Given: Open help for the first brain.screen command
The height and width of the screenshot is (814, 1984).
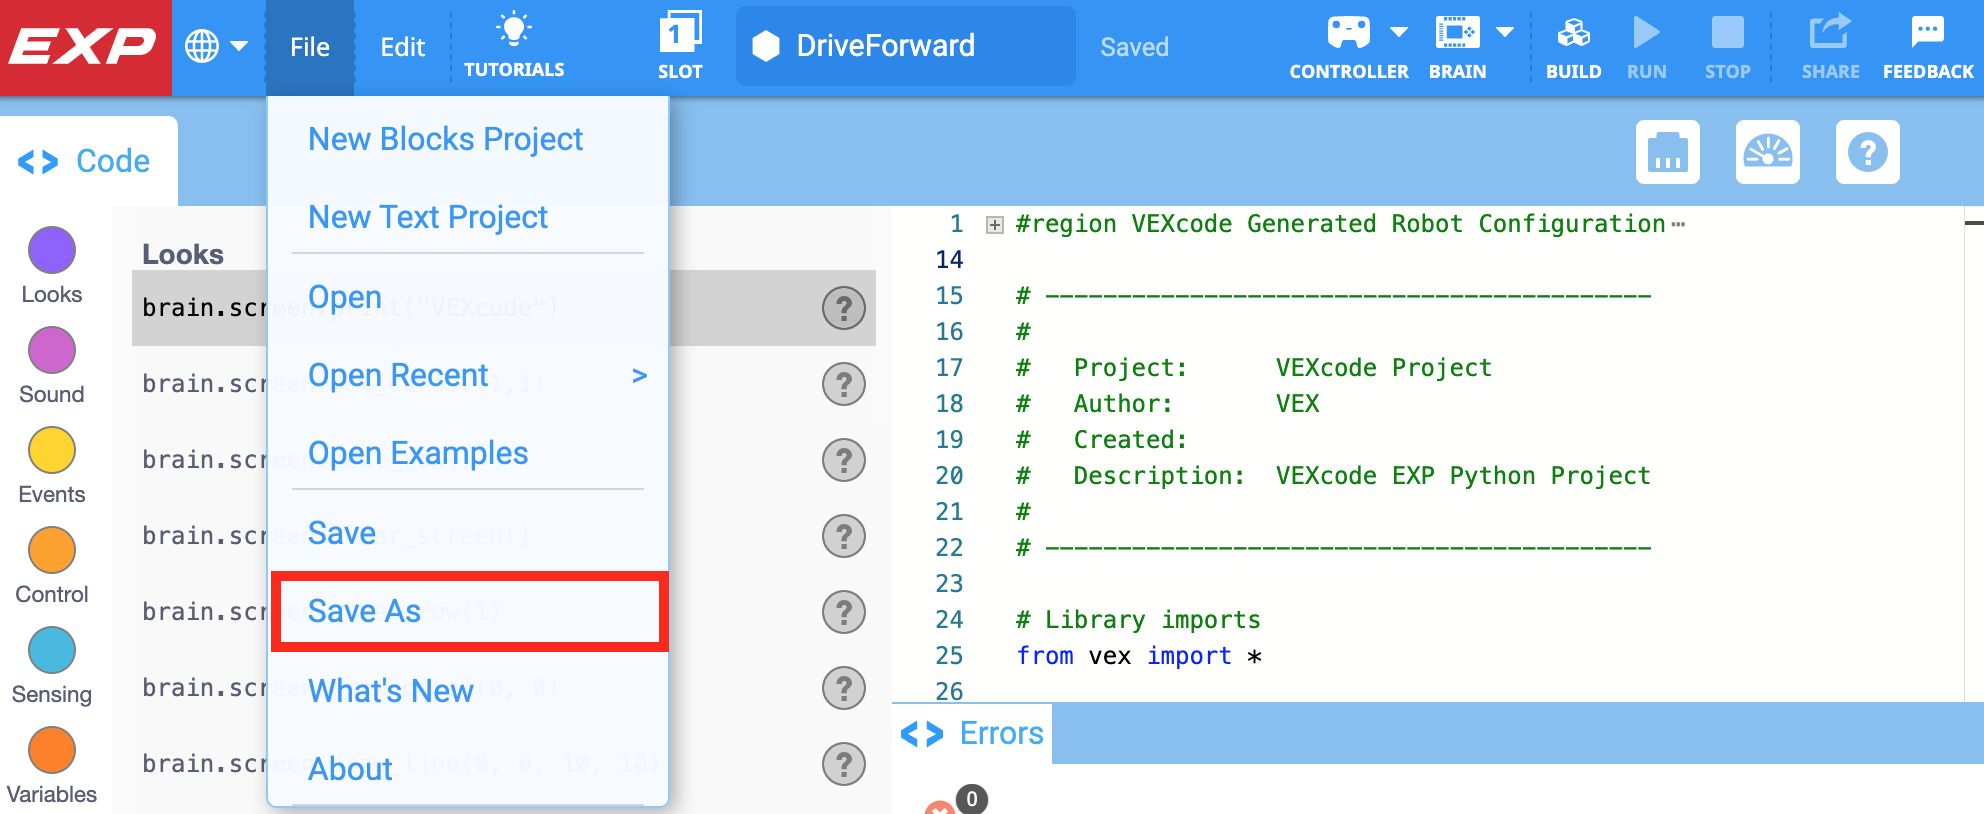Looking at the screenshot, I should tap(844, 308).
